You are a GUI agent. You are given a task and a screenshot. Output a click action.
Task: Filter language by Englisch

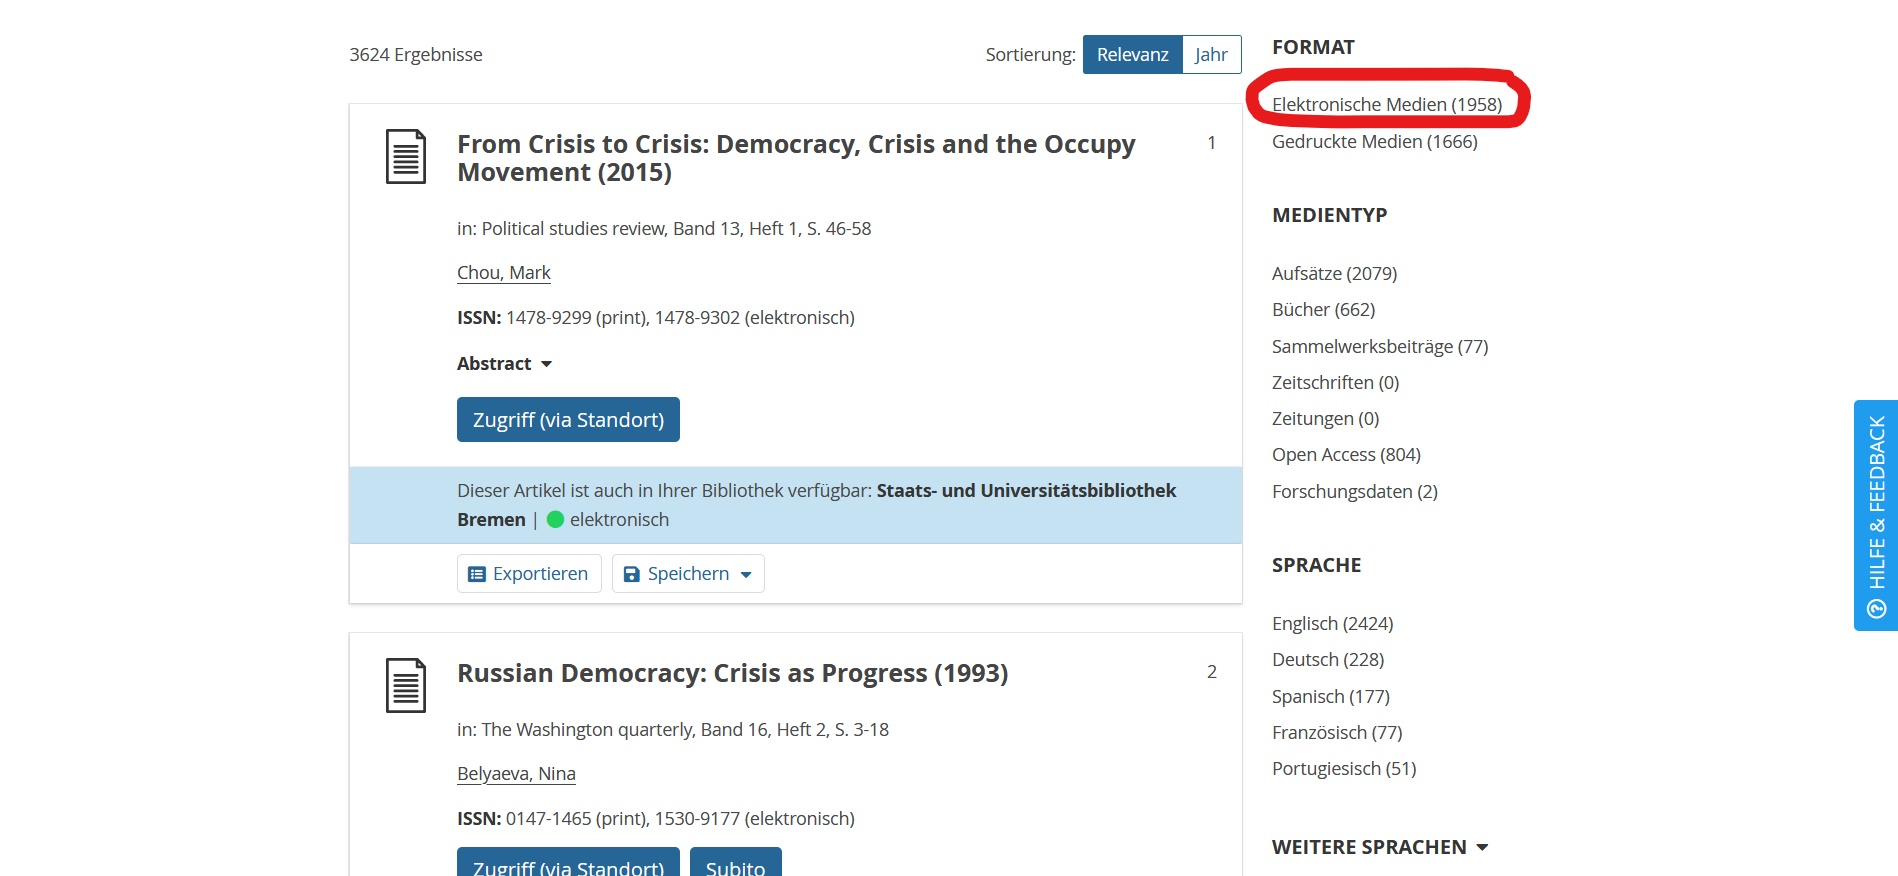[x=1332, y=624]
